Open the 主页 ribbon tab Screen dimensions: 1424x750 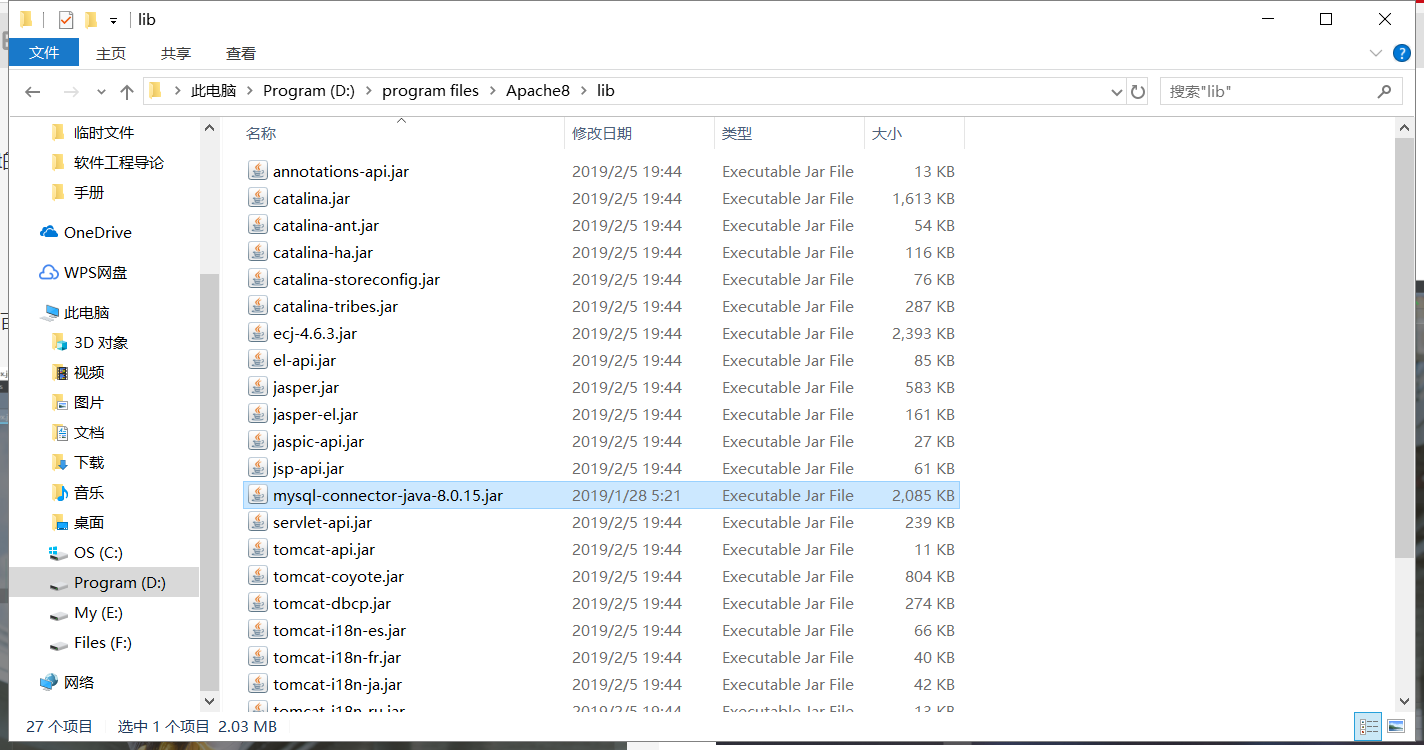[111, 53]
